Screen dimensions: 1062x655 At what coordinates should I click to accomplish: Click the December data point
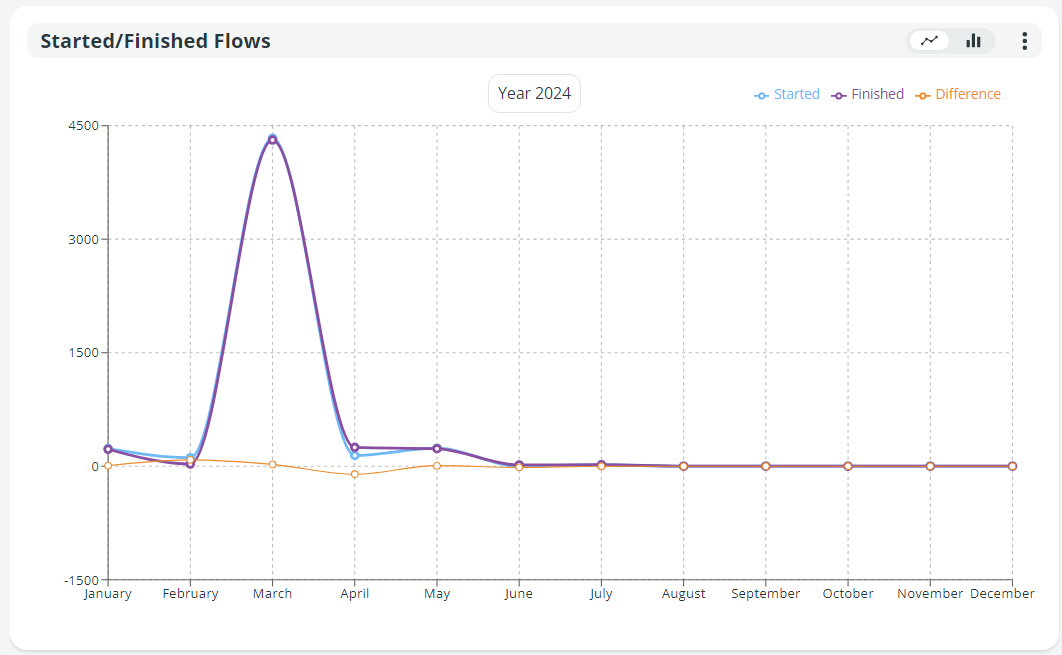[x=1012, y=466]
